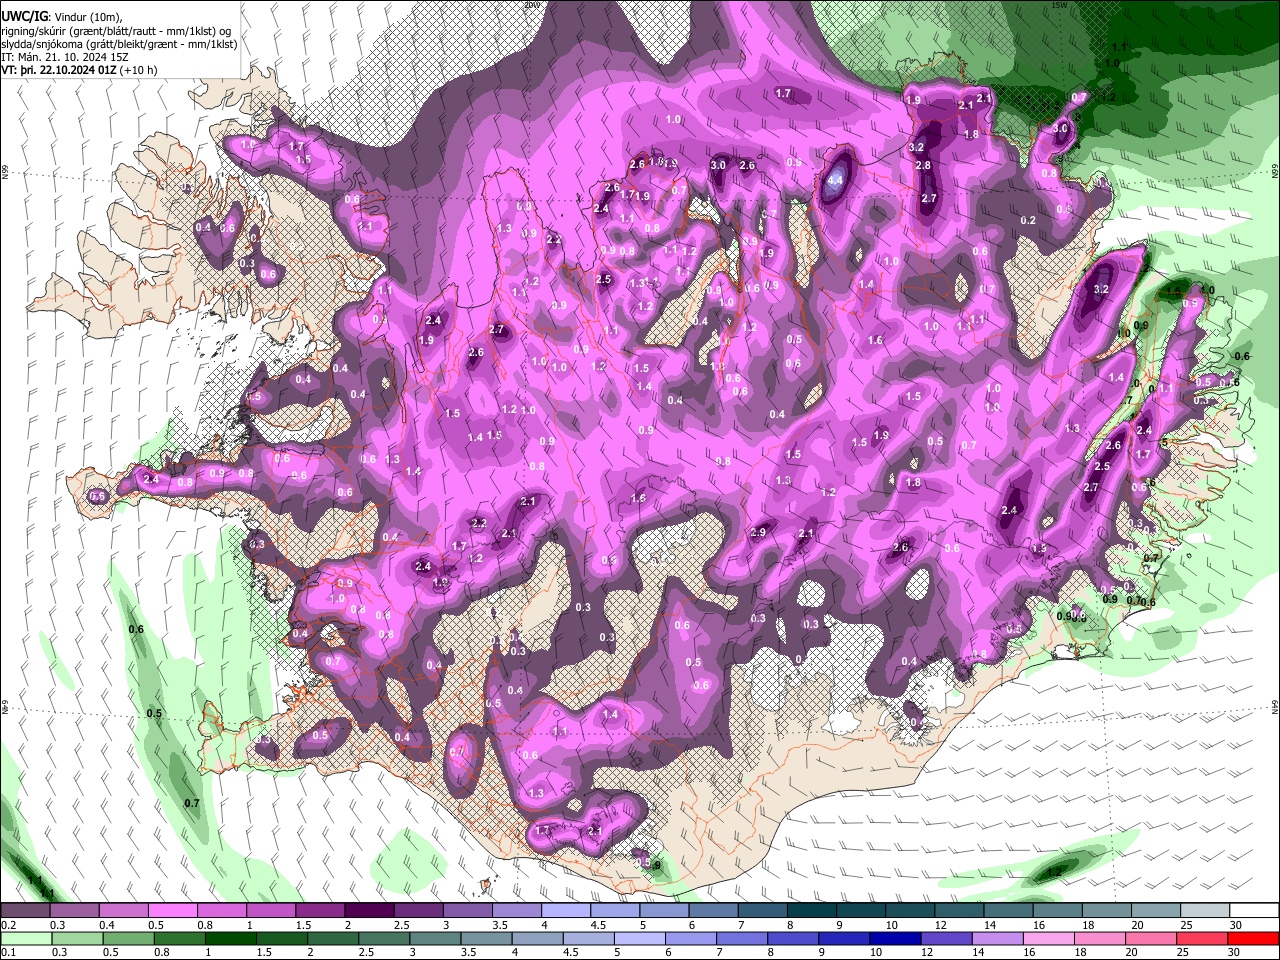Select the grey-green rain-scale swatch labeled 3
The image size is (1280, 960).
[435, 938]
